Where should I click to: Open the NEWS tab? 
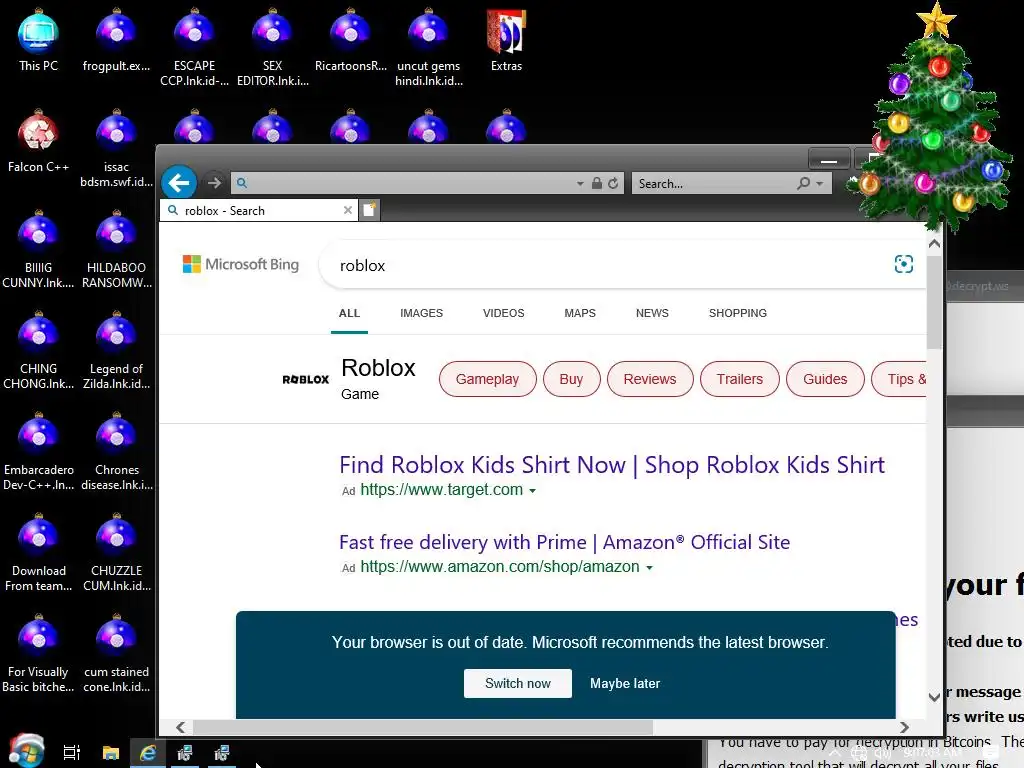tap(652, 313)
